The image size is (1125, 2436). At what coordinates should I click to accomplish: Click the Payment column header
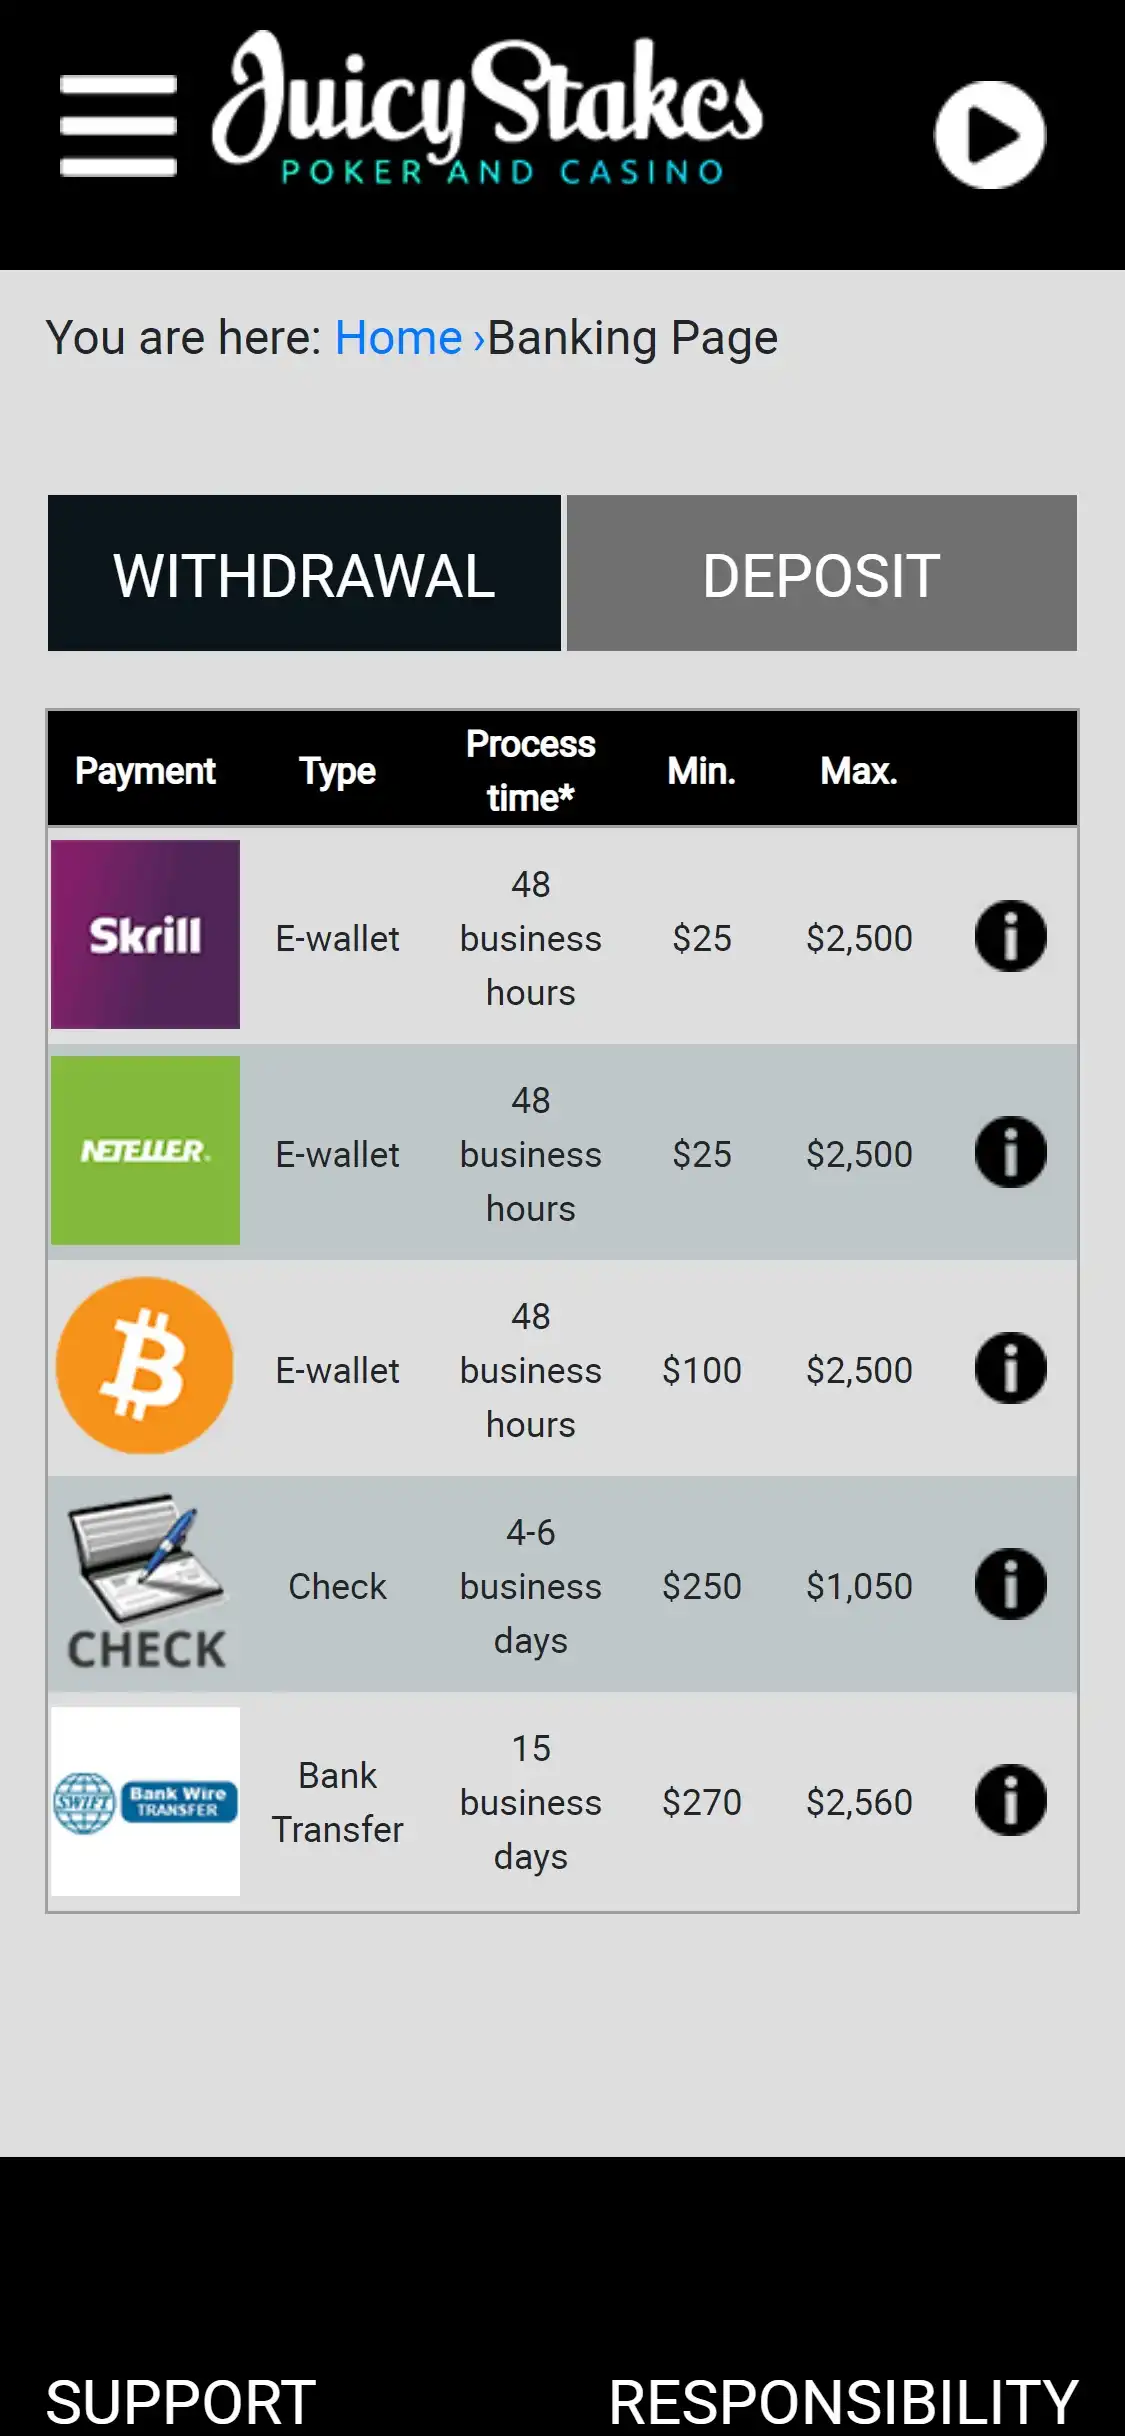pos(146,771)
